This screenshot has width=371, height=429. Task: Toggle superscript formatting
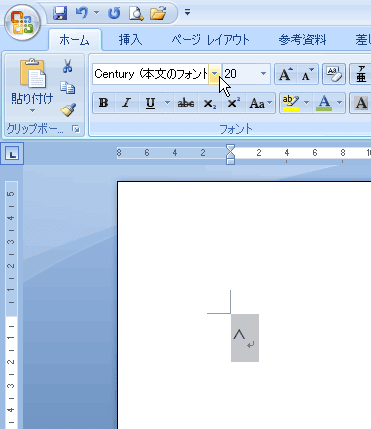(233, 103)
